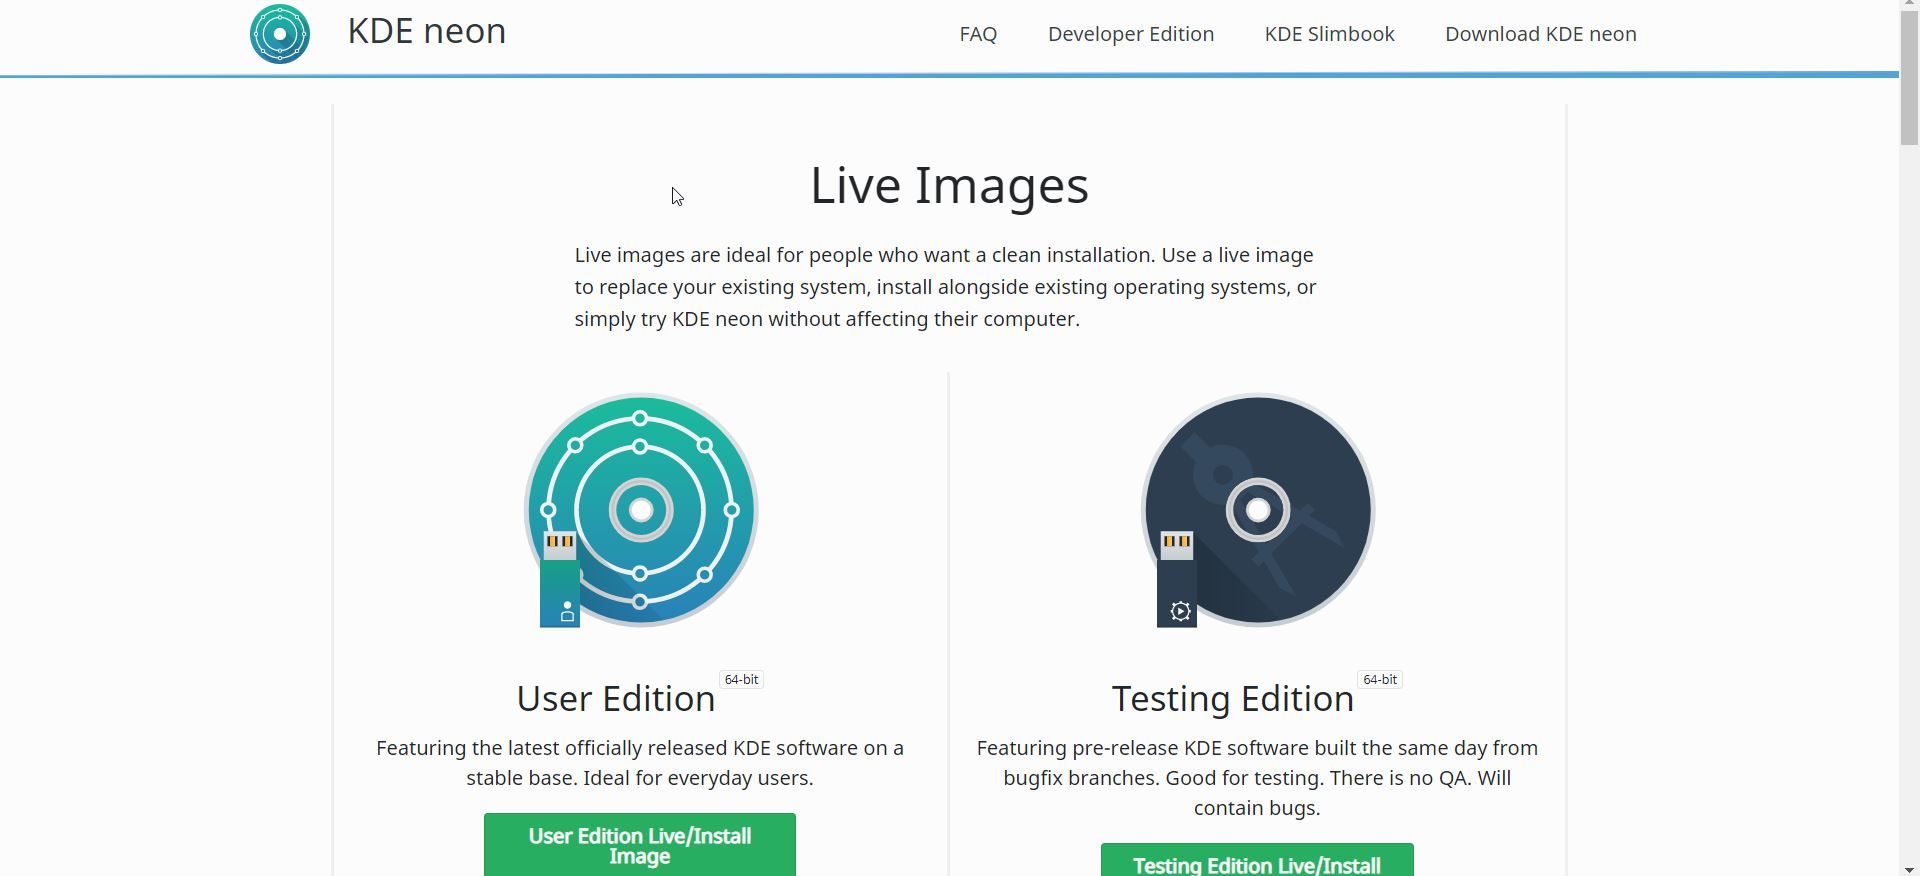The height and width of the screenshot is (876, 1920).
Task: Open the FAQ page
Action: click(978, 34)
